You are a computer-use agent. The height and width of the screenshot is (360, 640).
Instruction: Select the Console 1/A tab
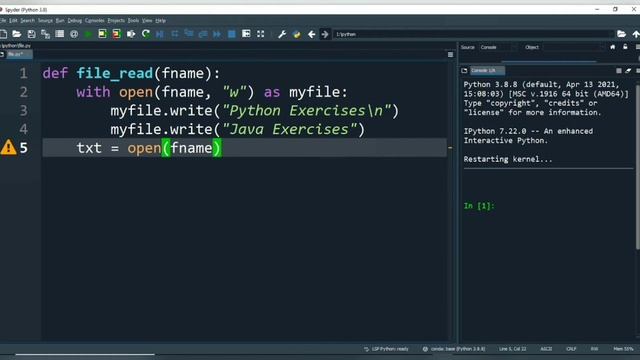487,71
